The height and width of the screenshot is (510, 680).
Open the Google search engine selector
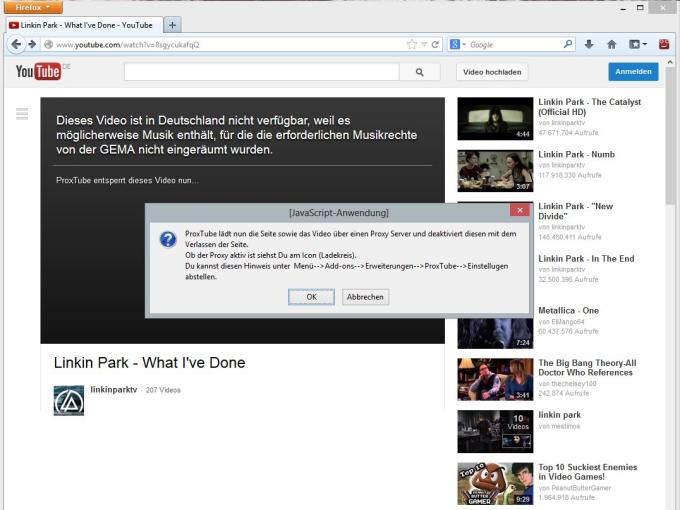click(458, 44)
